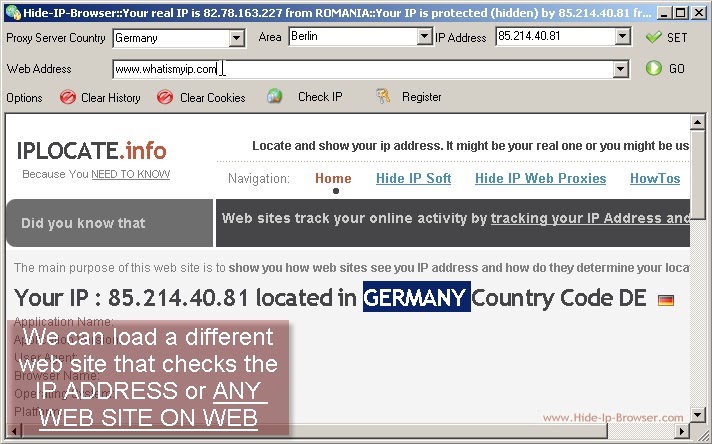712x444 pixels.
Task: Open the IP Address dropdown arrow
Action: pos(623,36)
